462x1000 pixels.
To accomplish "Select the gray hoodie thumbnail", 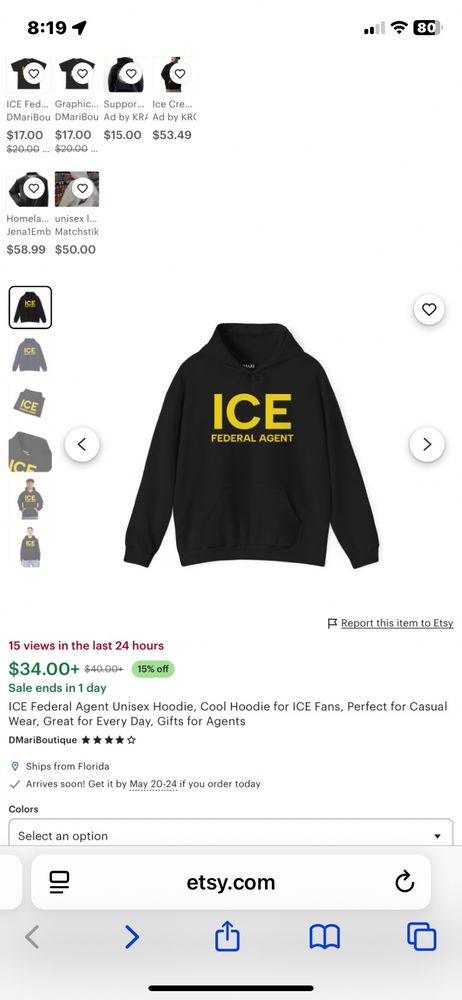I will (x=30, y=355).
